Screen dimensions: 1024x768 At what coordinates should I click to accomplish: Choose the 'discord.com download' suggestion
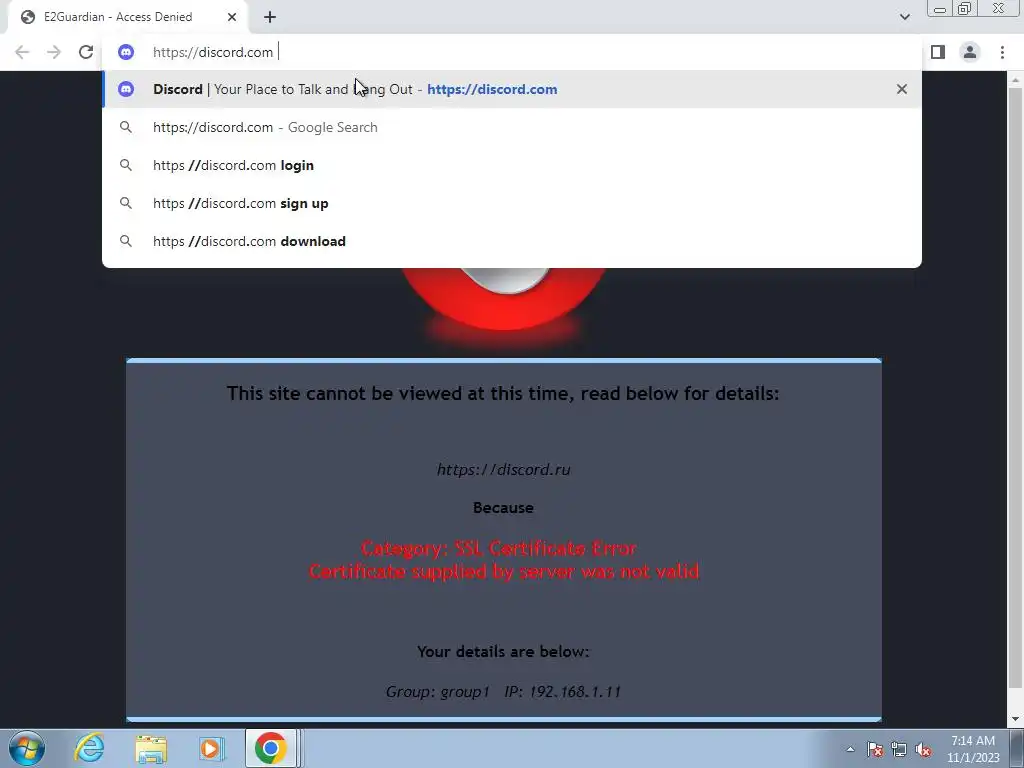pos(512,241)
